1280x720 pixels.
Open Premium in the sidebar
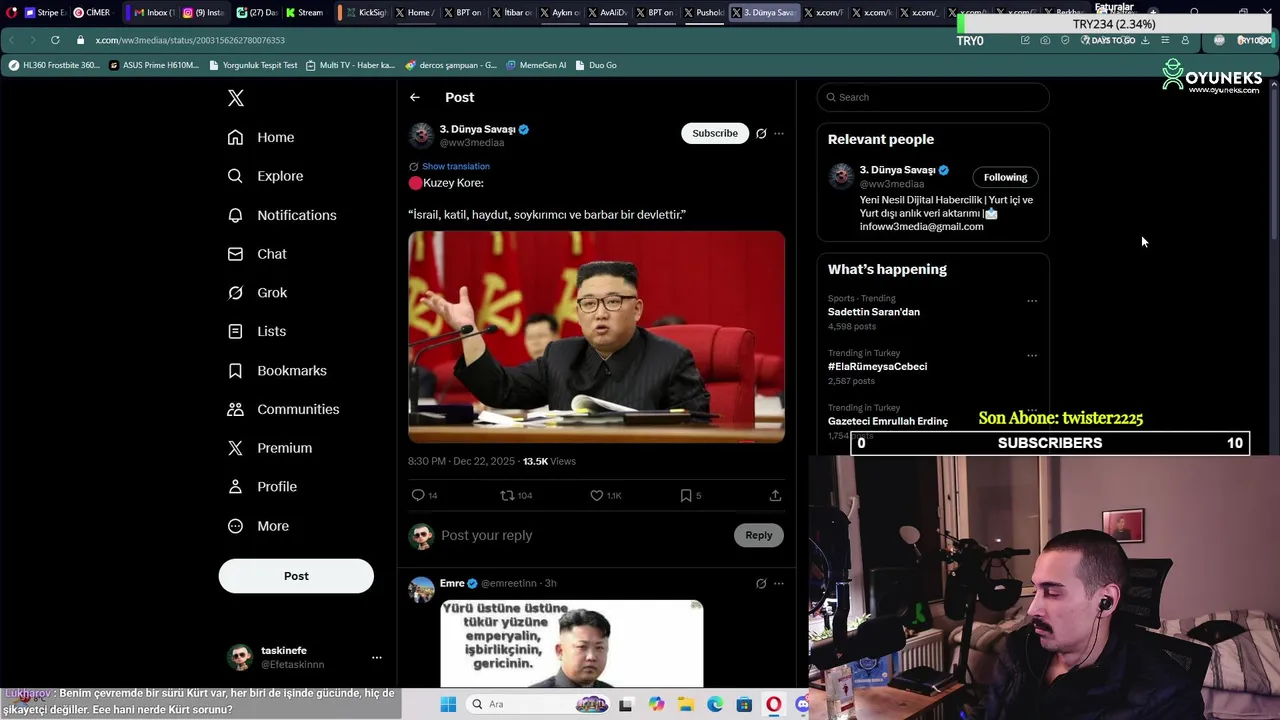tap(269, 448)
